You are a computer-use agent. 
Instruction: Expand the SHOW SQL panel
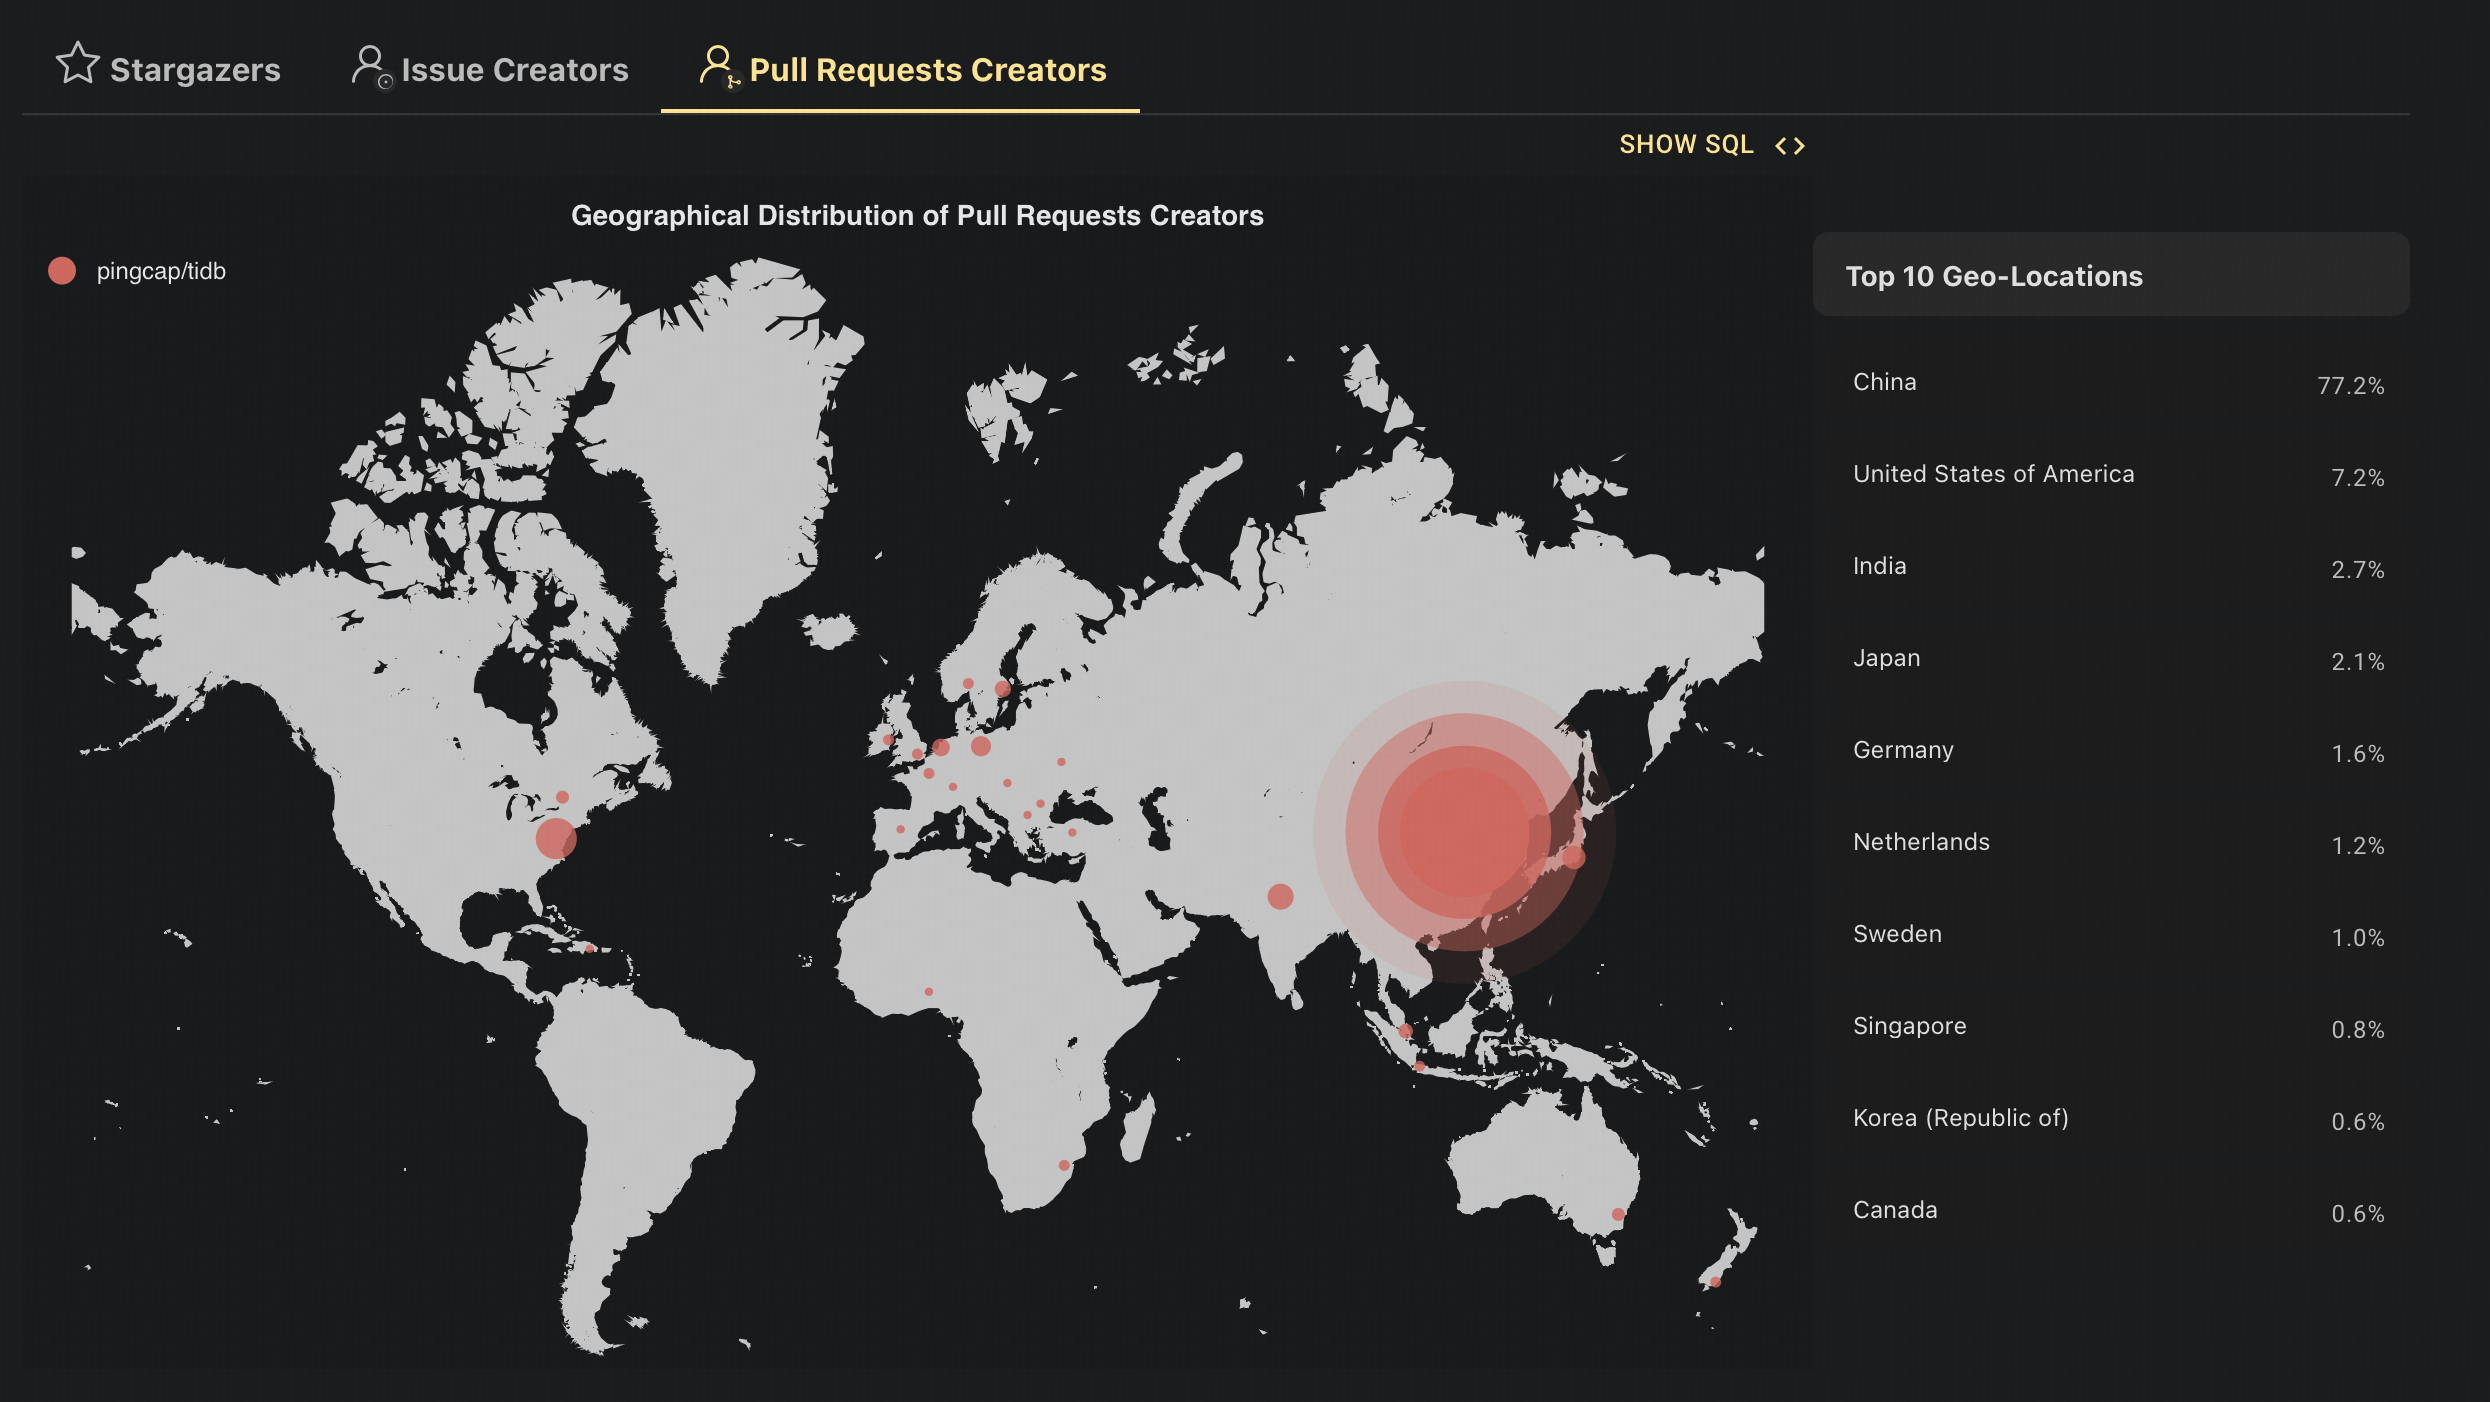click(x=1686, y=145)
